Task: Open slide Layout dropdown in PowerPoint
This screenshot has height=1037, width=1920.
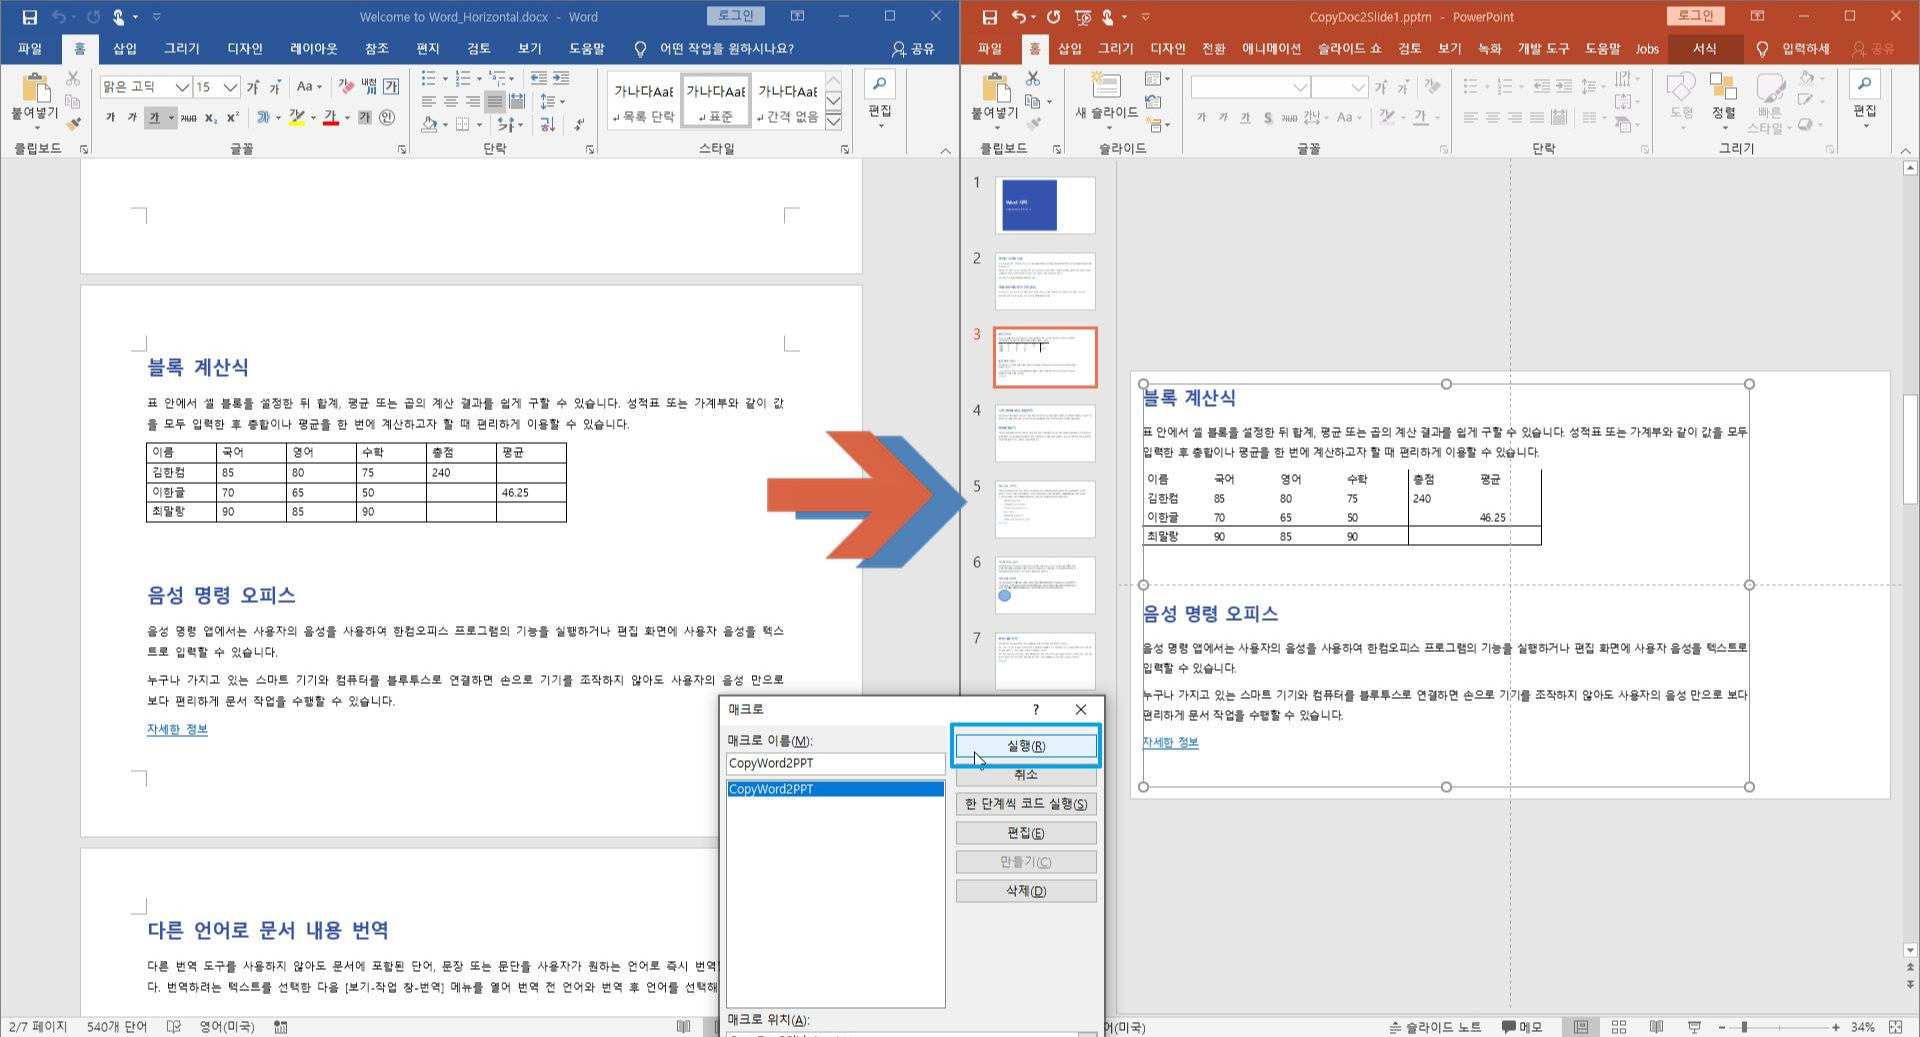Action: [x=1157, y=78]
